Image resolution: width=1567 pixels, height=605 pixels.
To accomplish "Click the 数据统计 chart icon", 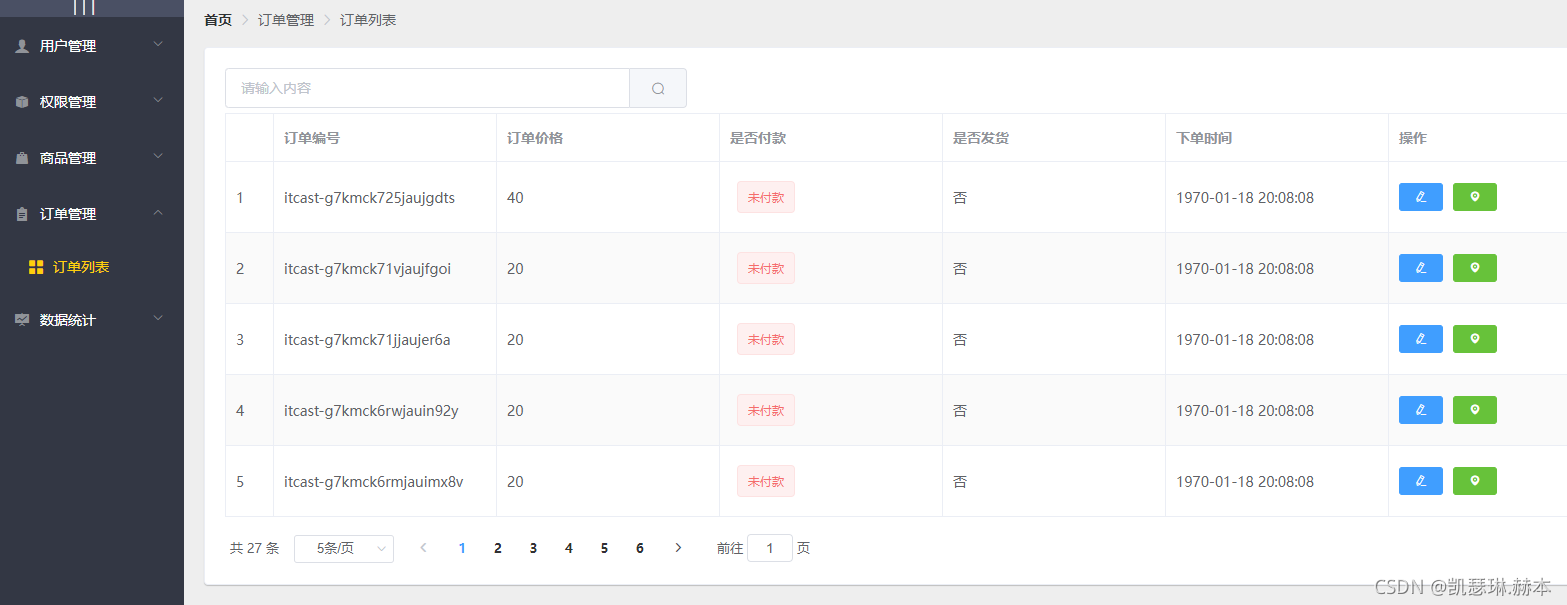I will point(22,320).
